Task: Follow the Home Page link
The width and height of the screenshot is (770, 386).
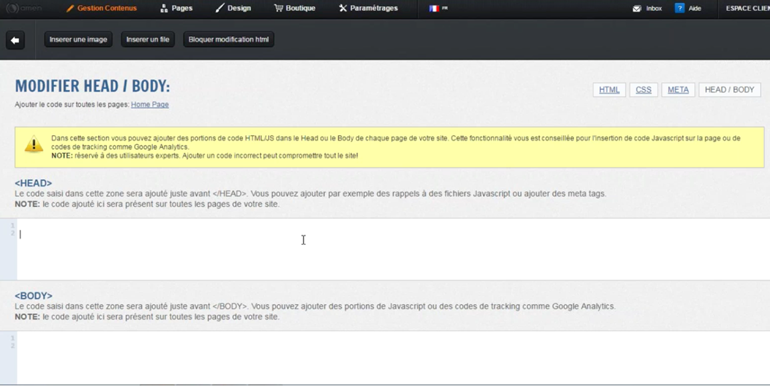Action: tap(150, 105)
